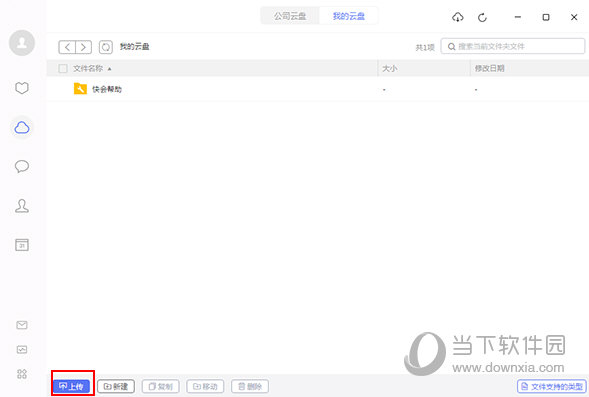Open the contacts sidebar icon
The width and height of the screenshot is (589, 397).
22,206
